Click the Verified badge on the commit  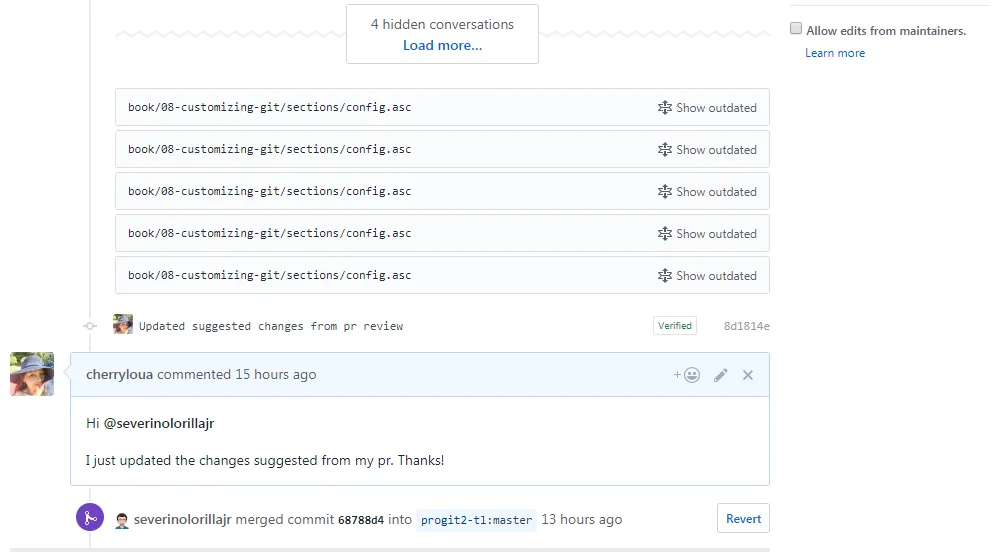click(x=674, y=326)
